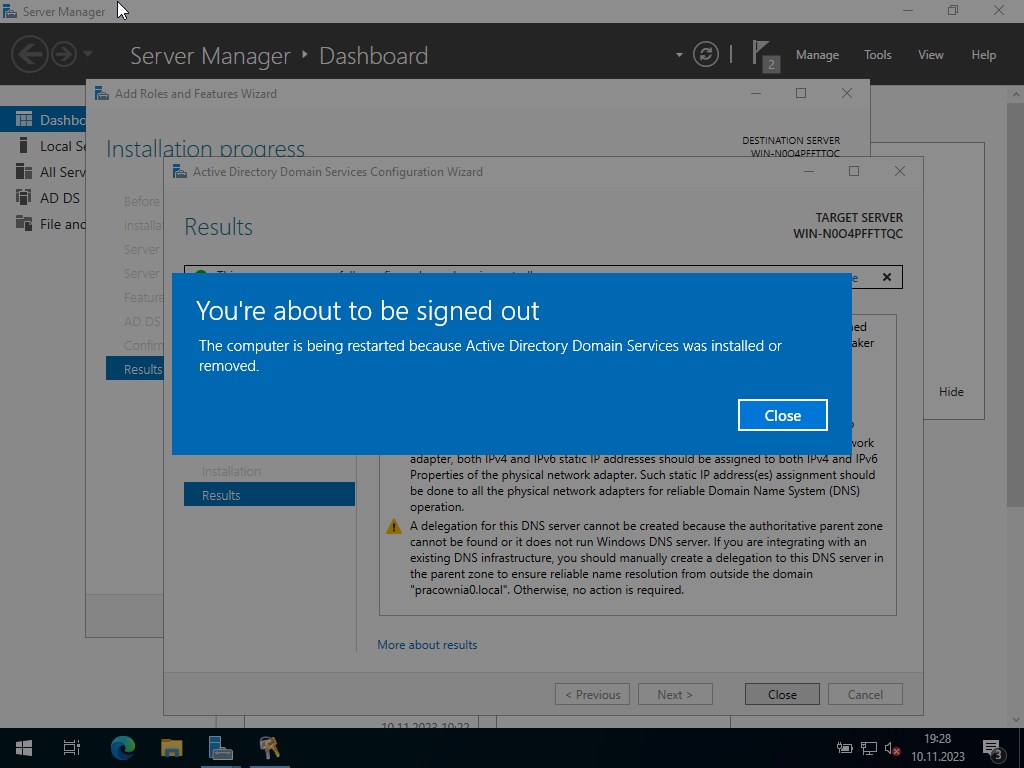
Task: Dismiss the success message bar with X
Action: click(x=887, y=277)
